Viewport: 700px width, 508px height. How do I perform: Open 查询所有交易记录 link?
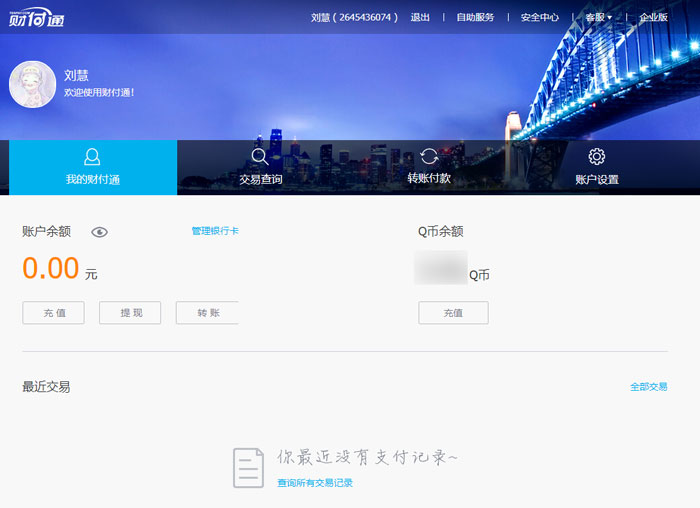tap(315, 483)
